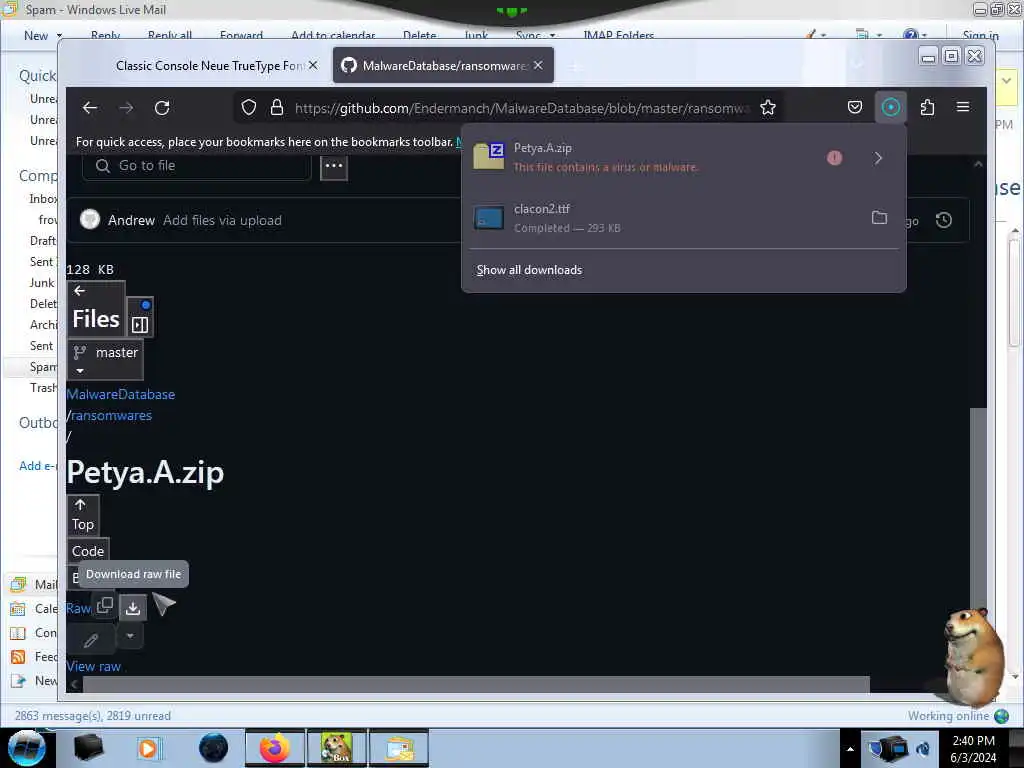Click the back arrow above Files

click(80, 291)
